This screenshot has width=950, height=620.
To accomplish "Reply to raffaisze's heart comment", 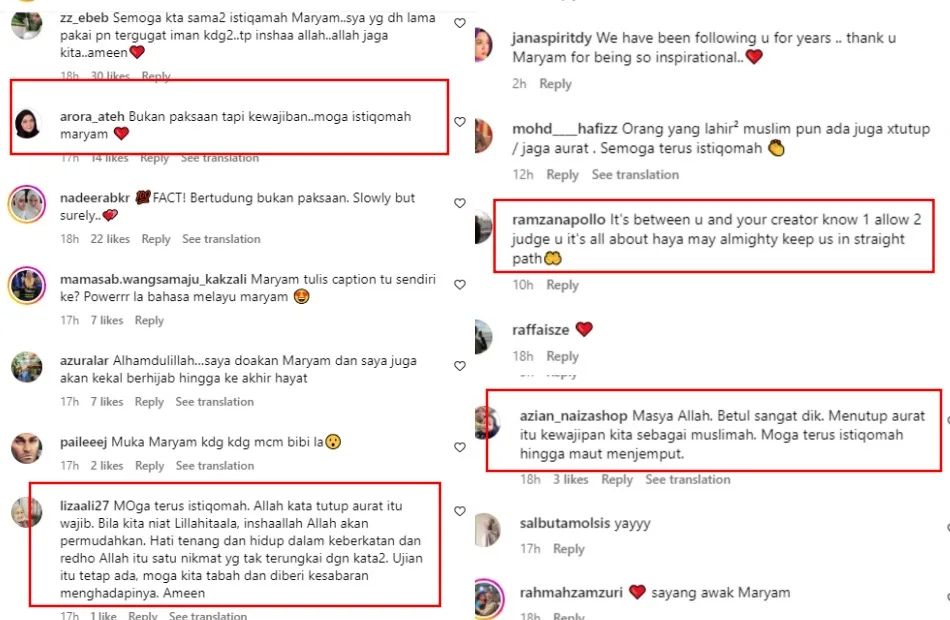I will [562, 356].
